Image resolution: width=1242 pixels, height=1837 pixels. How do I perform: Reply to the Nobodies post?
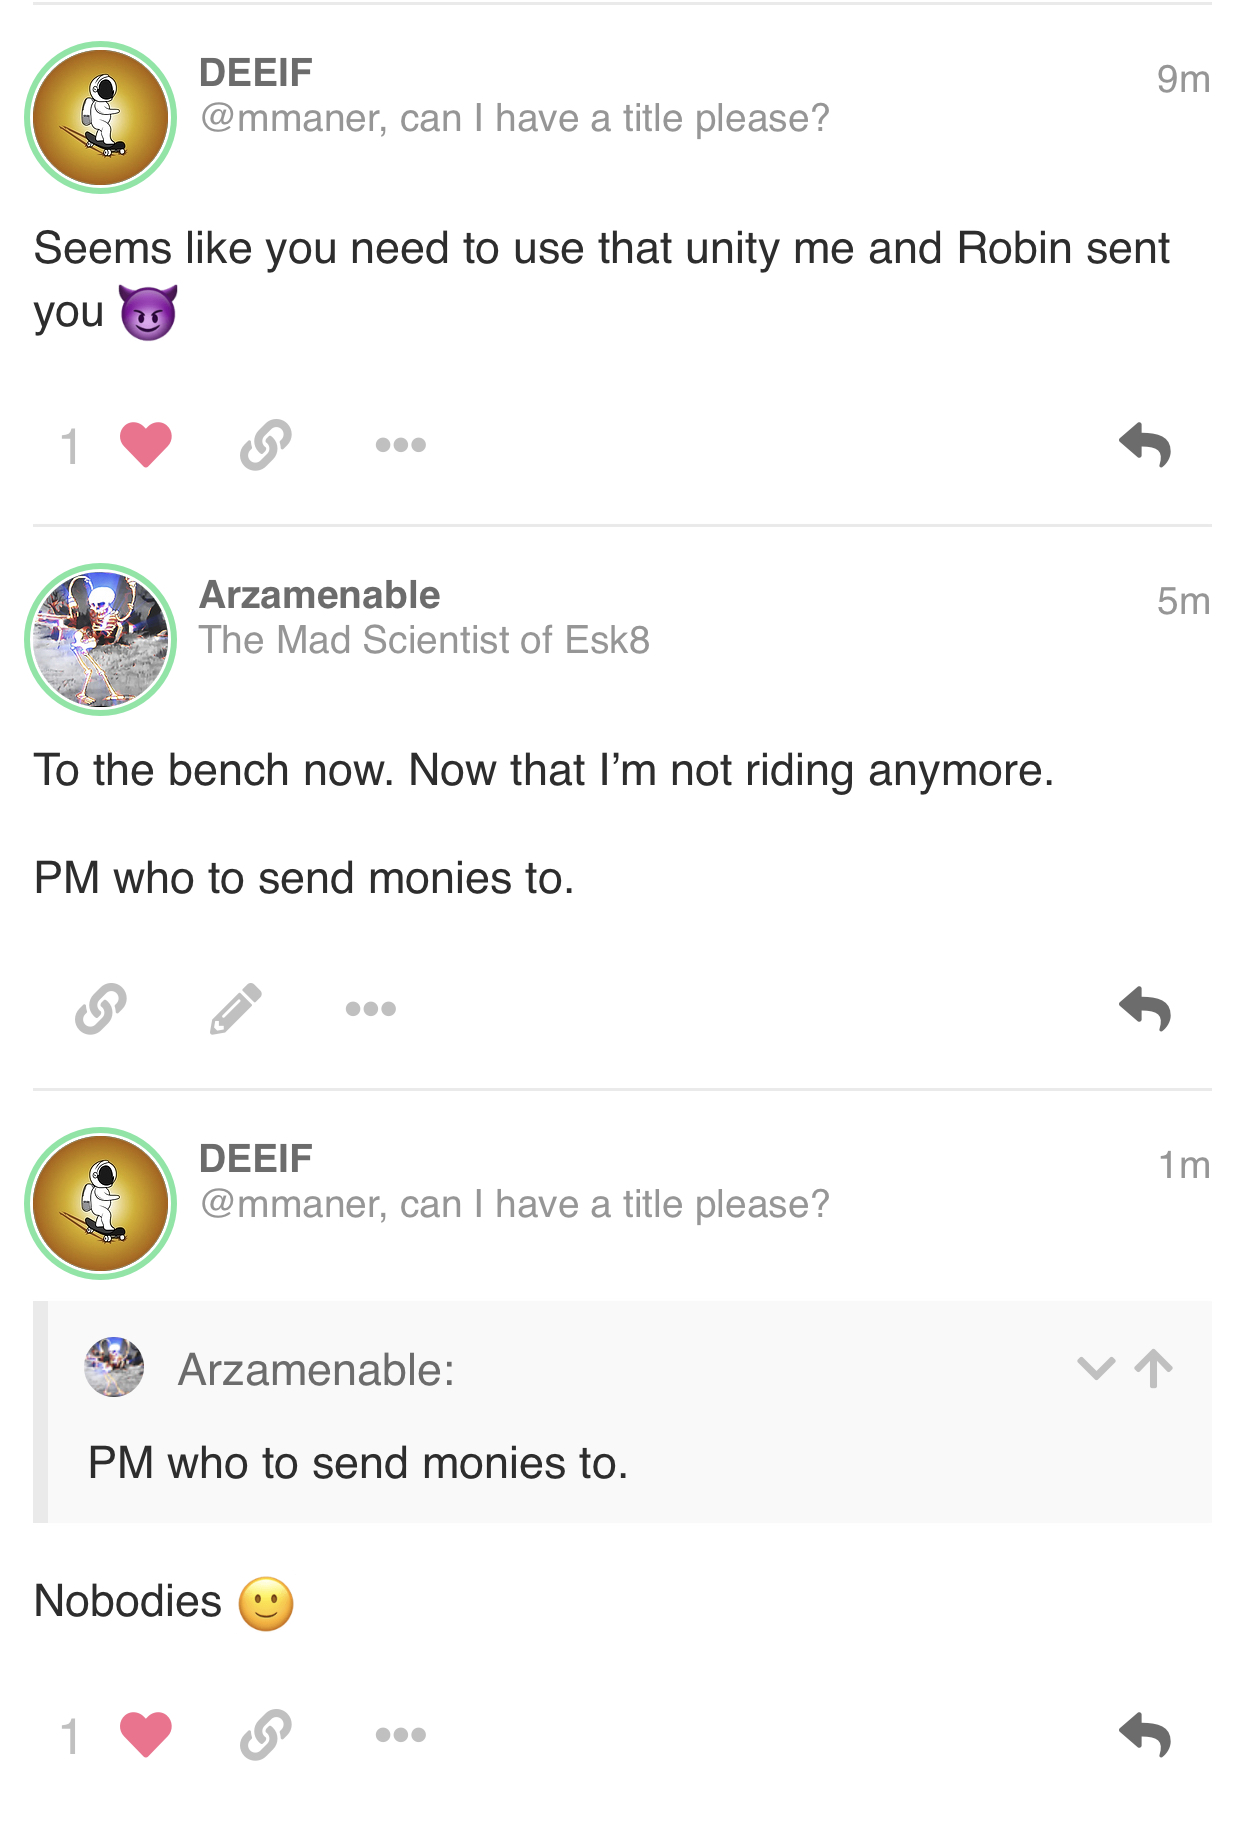click(1145, 1734)
